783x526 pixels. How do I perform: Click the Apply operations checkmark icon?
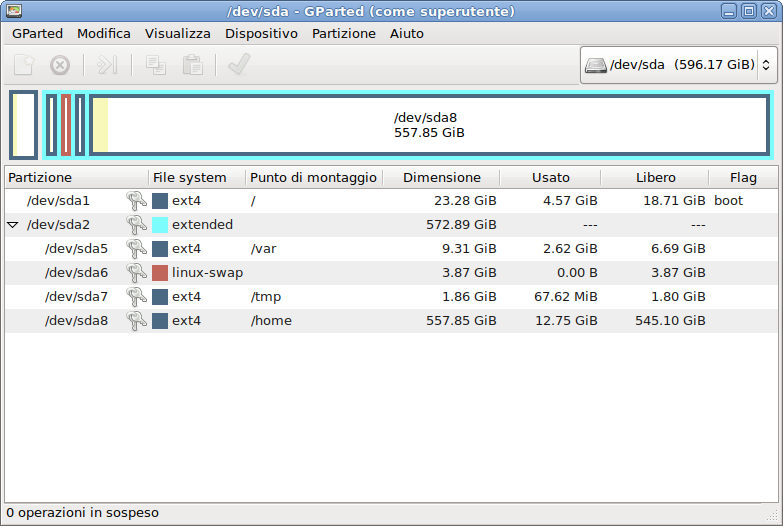(239, 65)
